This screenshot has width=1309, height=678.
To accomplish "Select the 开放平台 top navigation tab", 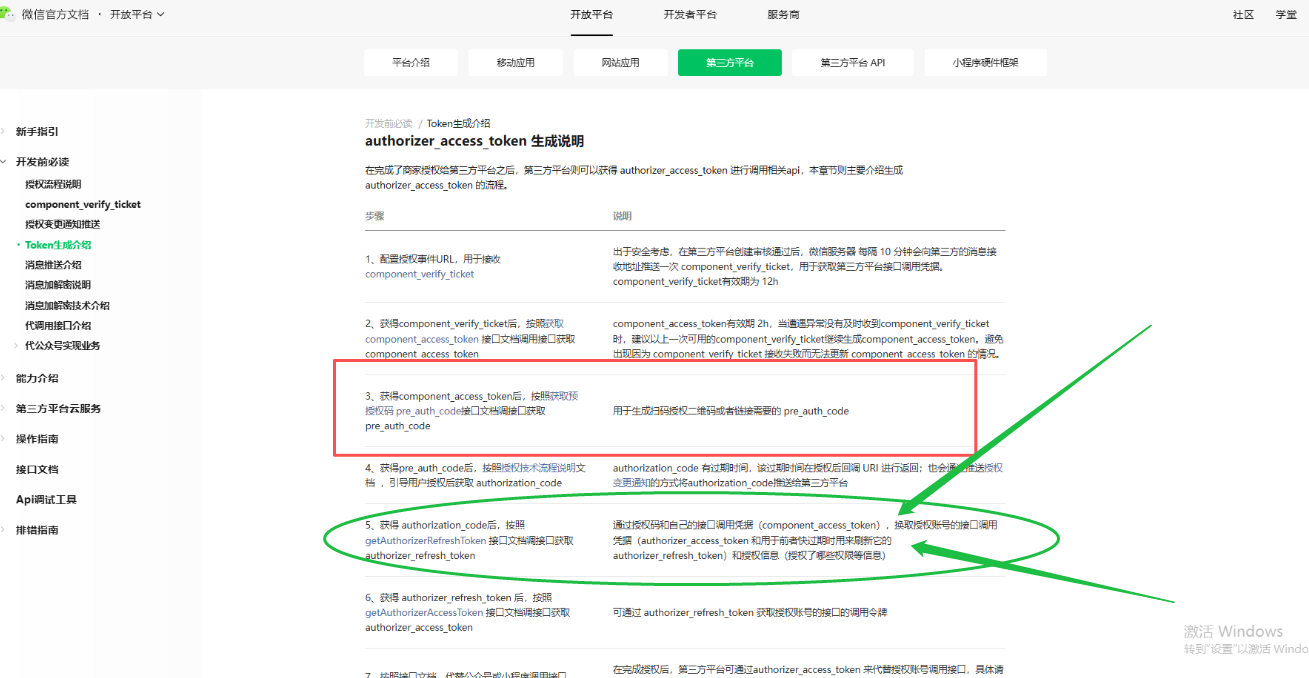I will (591, 15).
